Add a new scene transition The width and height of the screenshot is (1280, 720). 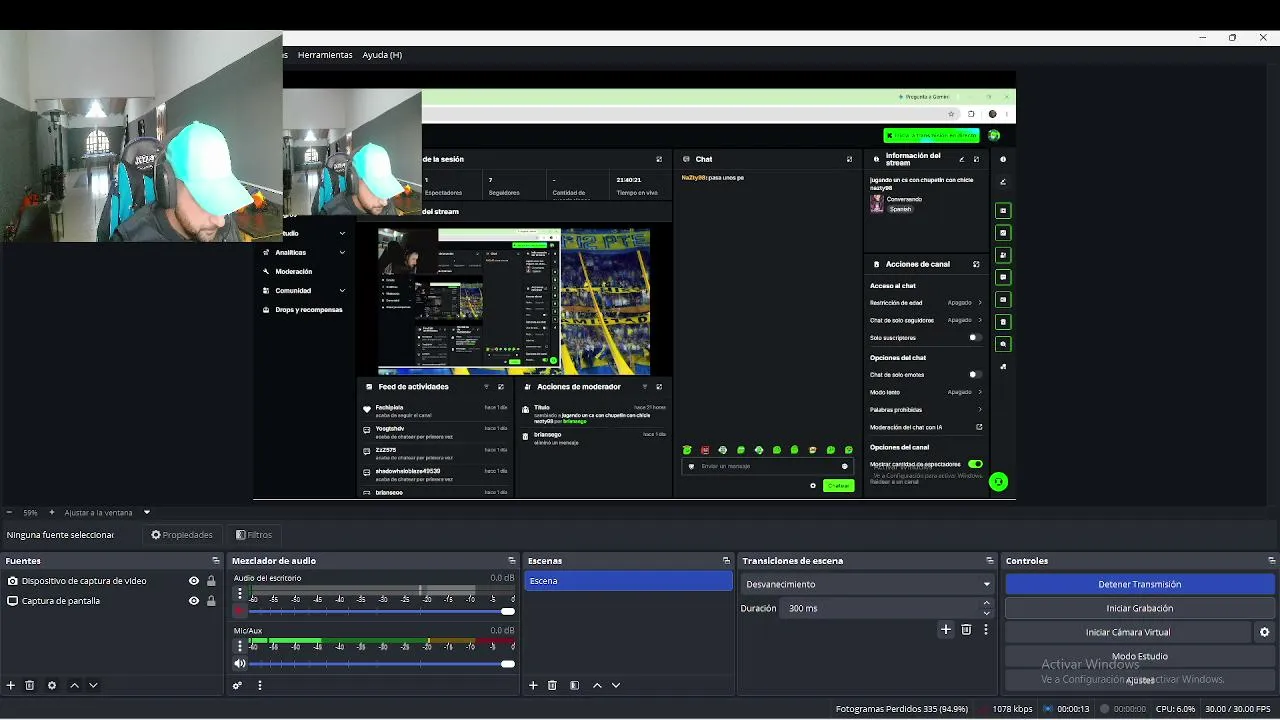coord(946,629)
